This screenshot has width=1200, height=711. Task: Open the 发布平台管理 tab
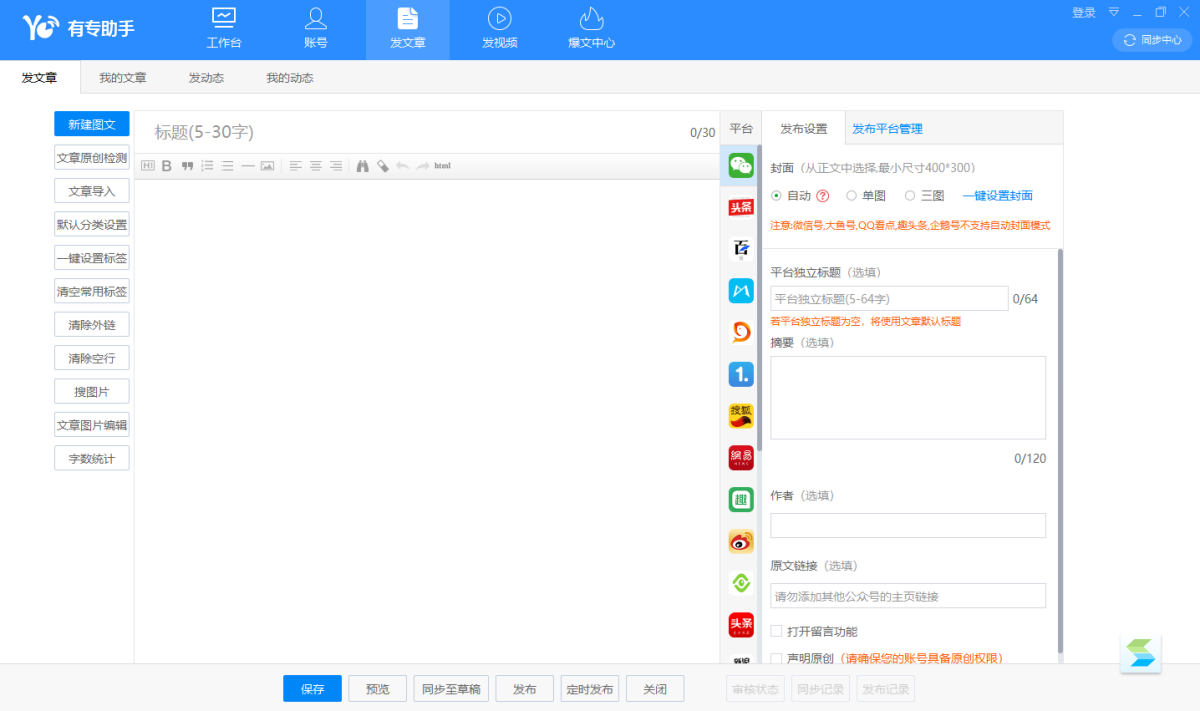click(x=887, y=129)
